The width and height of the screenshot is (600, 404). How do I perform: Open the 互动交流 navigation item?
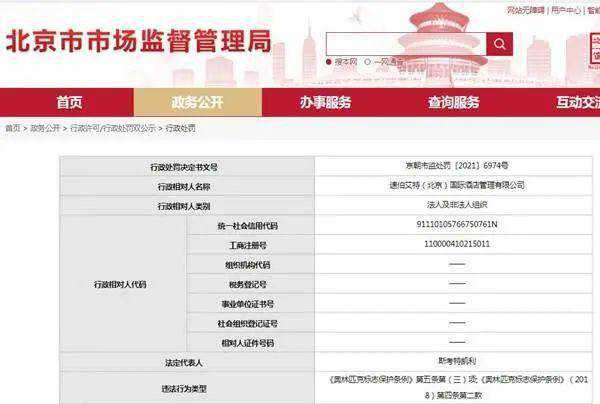coord(577,102)
